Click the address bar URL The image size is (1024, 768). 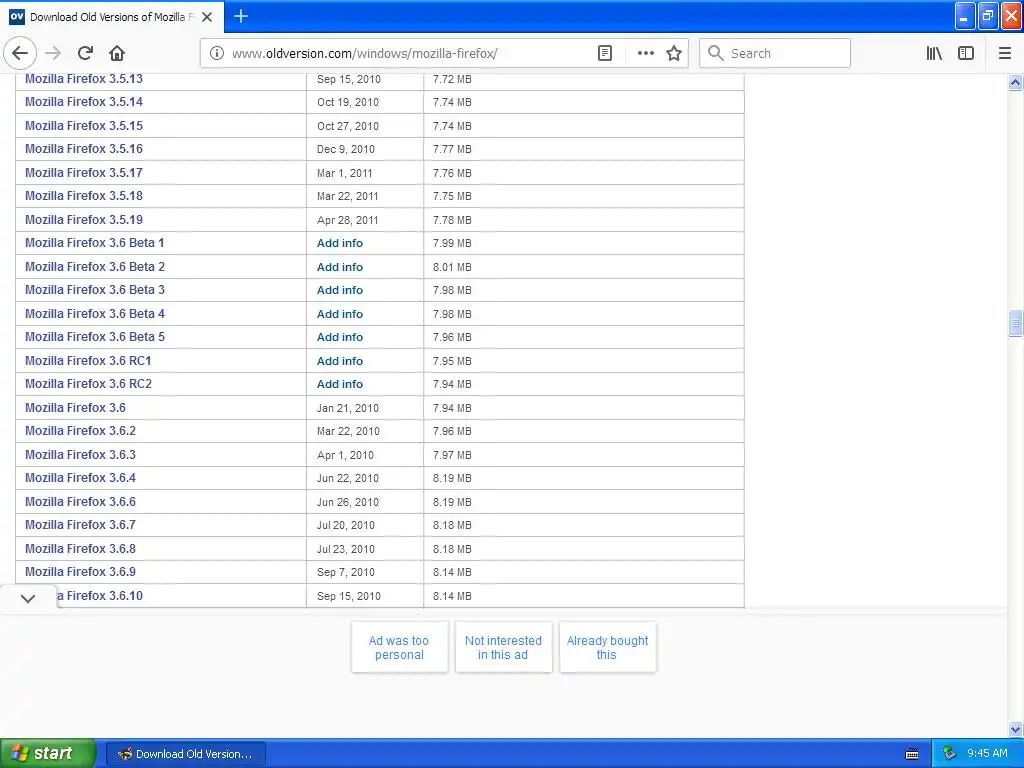point(364,54)
